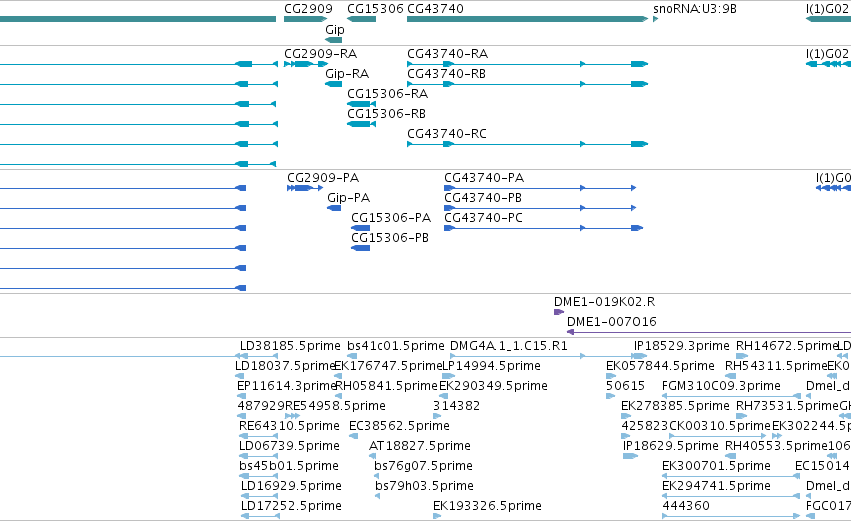Click EST FGM310C09.3prime

click(x=721, y=386)
